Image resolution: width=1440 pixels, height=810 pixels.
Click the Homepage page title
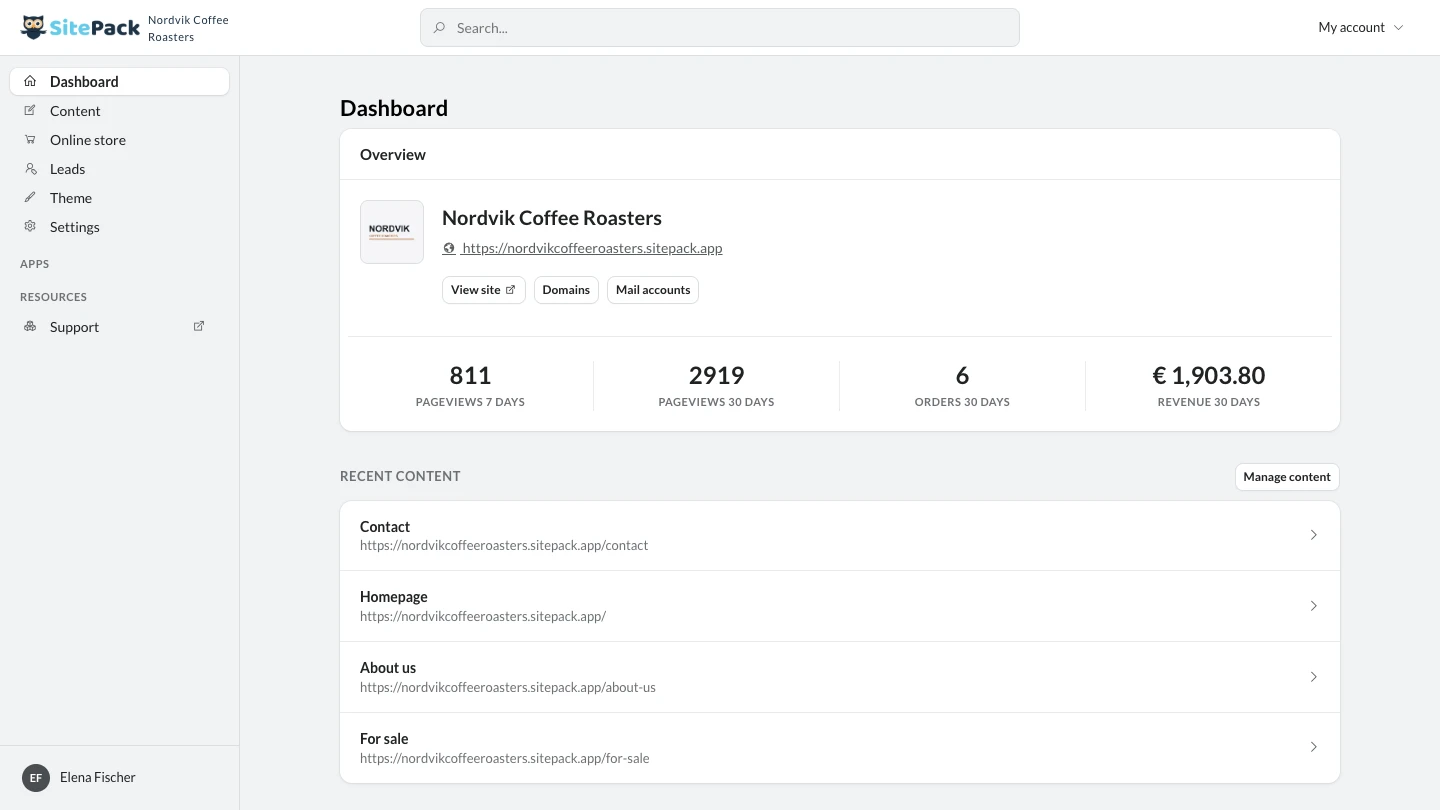click(x=394, y=596)
